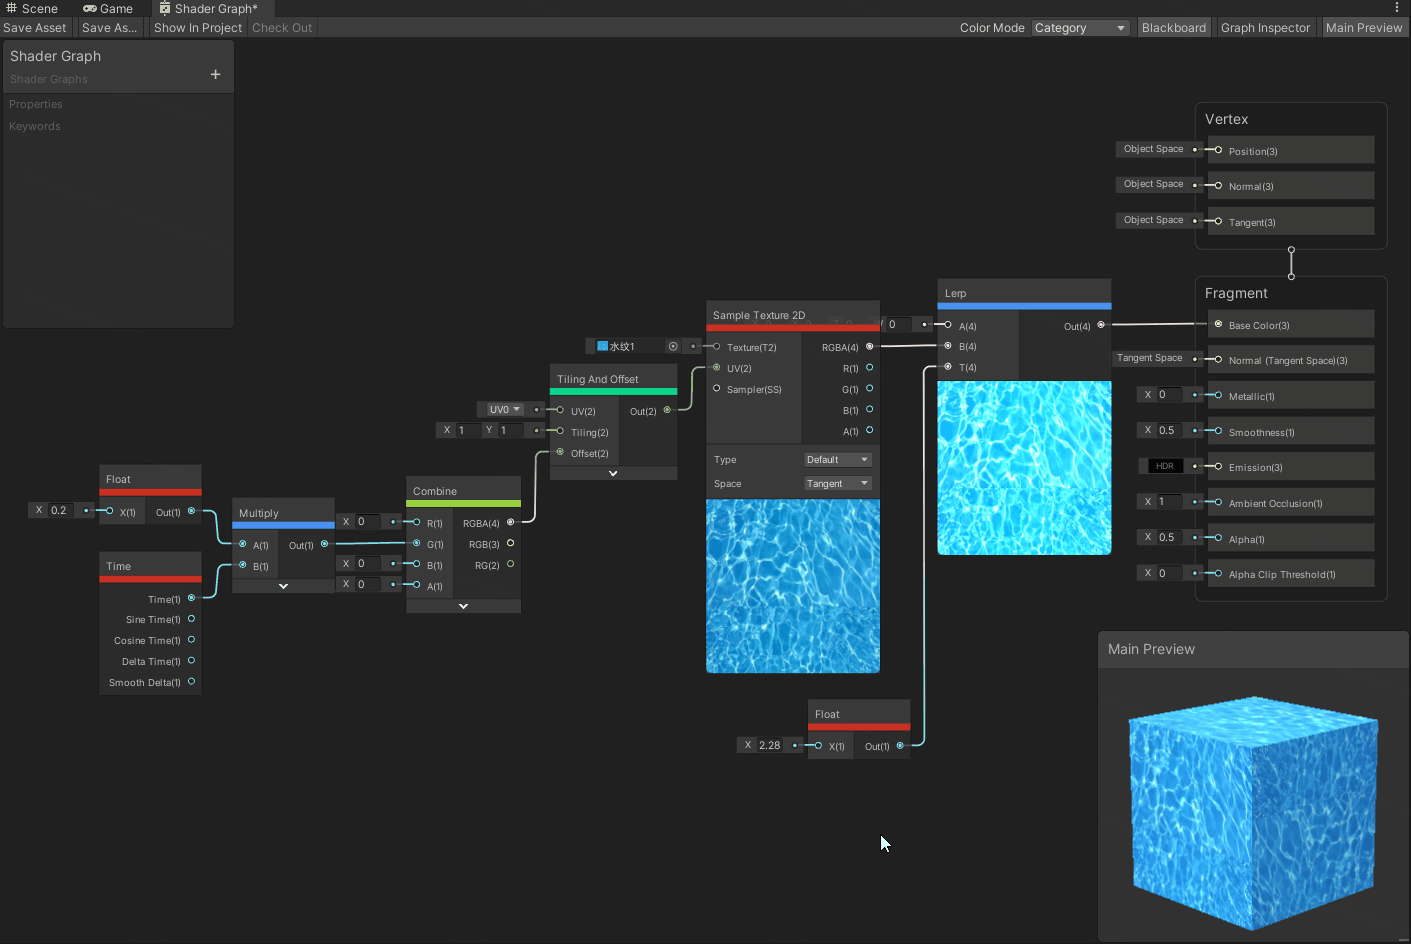The image size is (1411, 944).
Task: Click Save As...
Action: tap(110, 28)
